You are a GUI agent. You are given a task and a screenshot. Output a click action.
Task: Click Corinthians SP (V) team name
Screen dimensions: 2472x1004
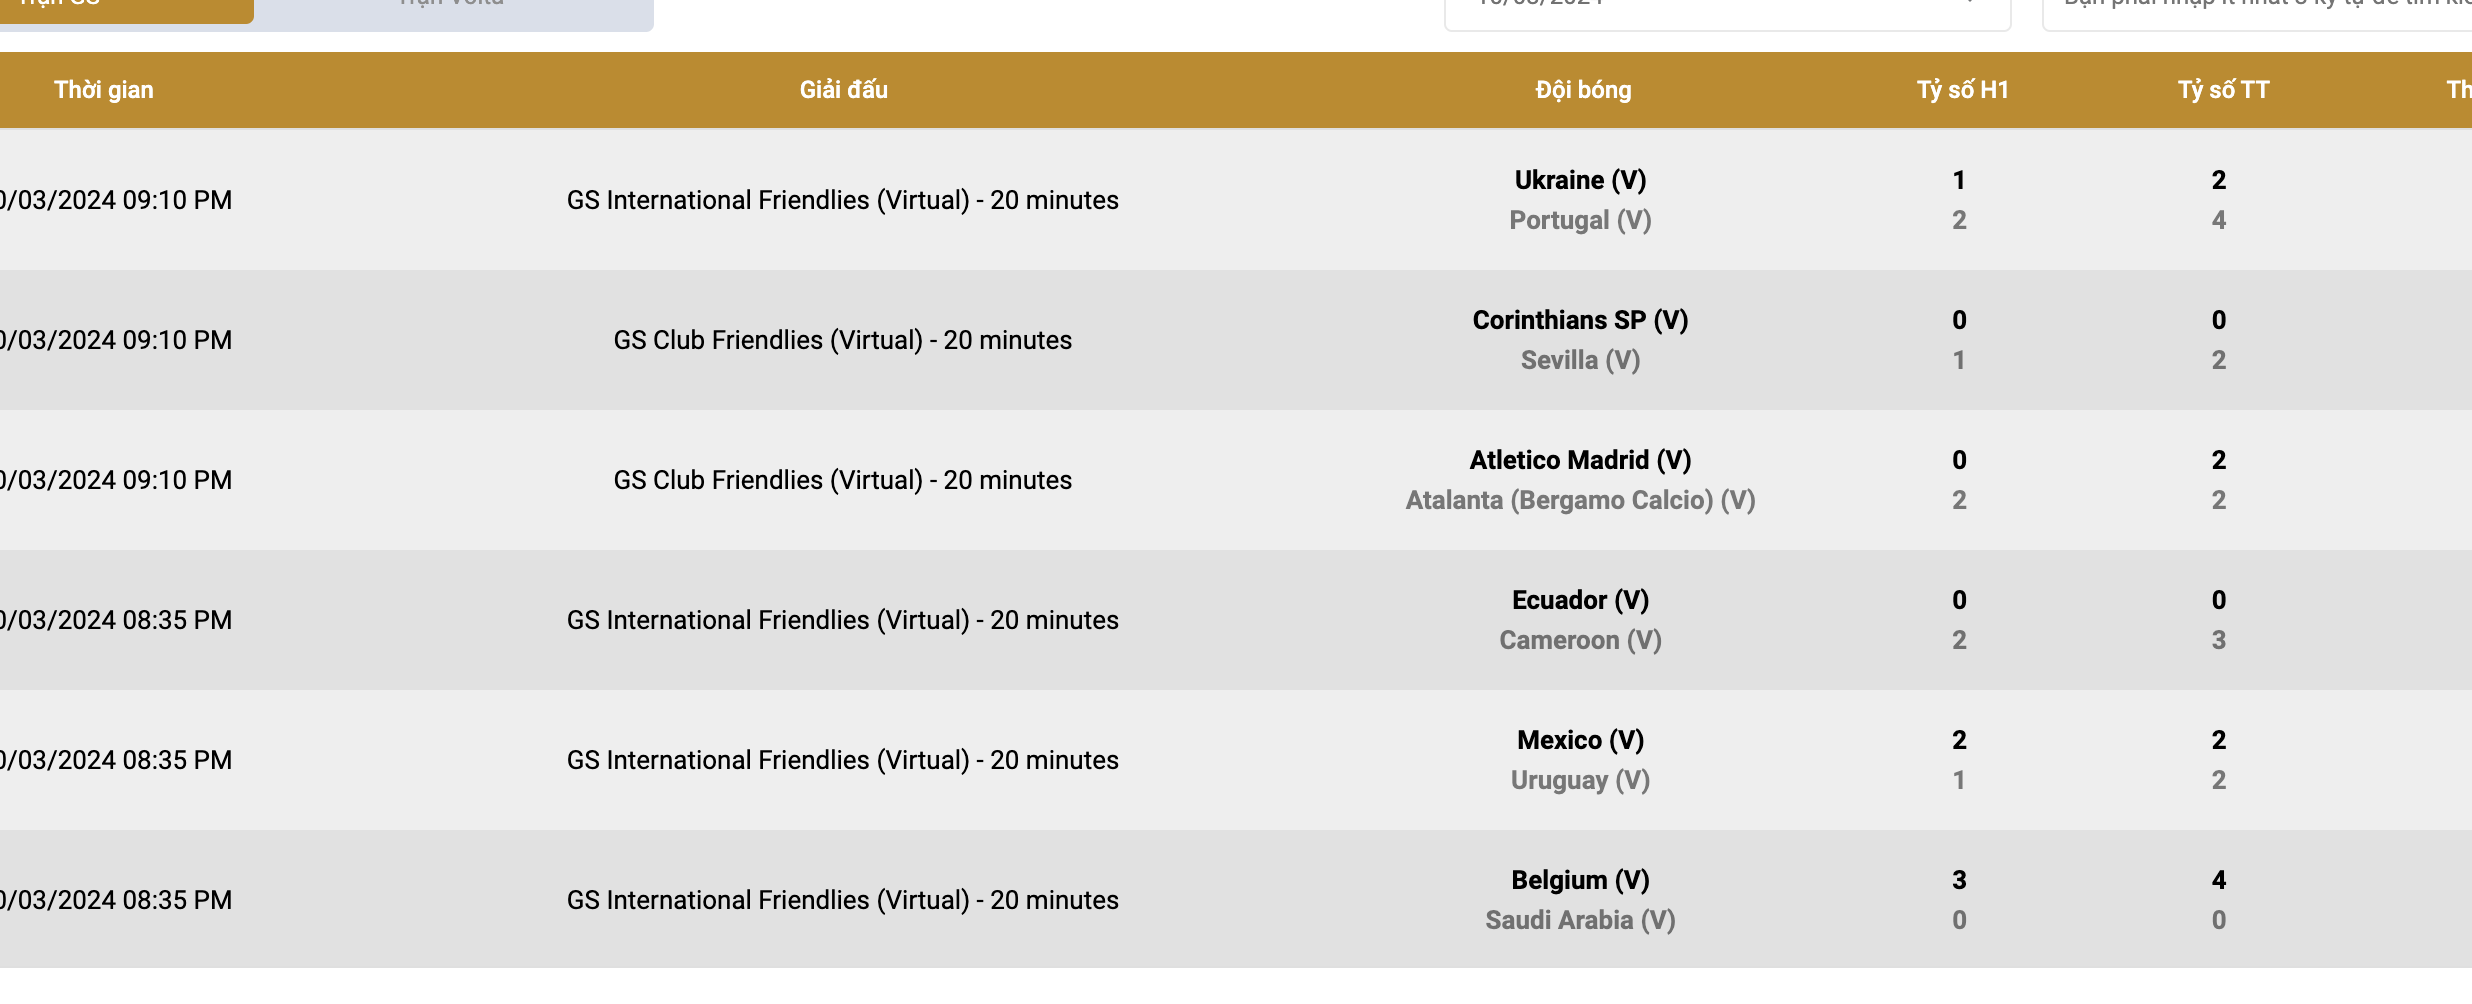click(1580, 320)
